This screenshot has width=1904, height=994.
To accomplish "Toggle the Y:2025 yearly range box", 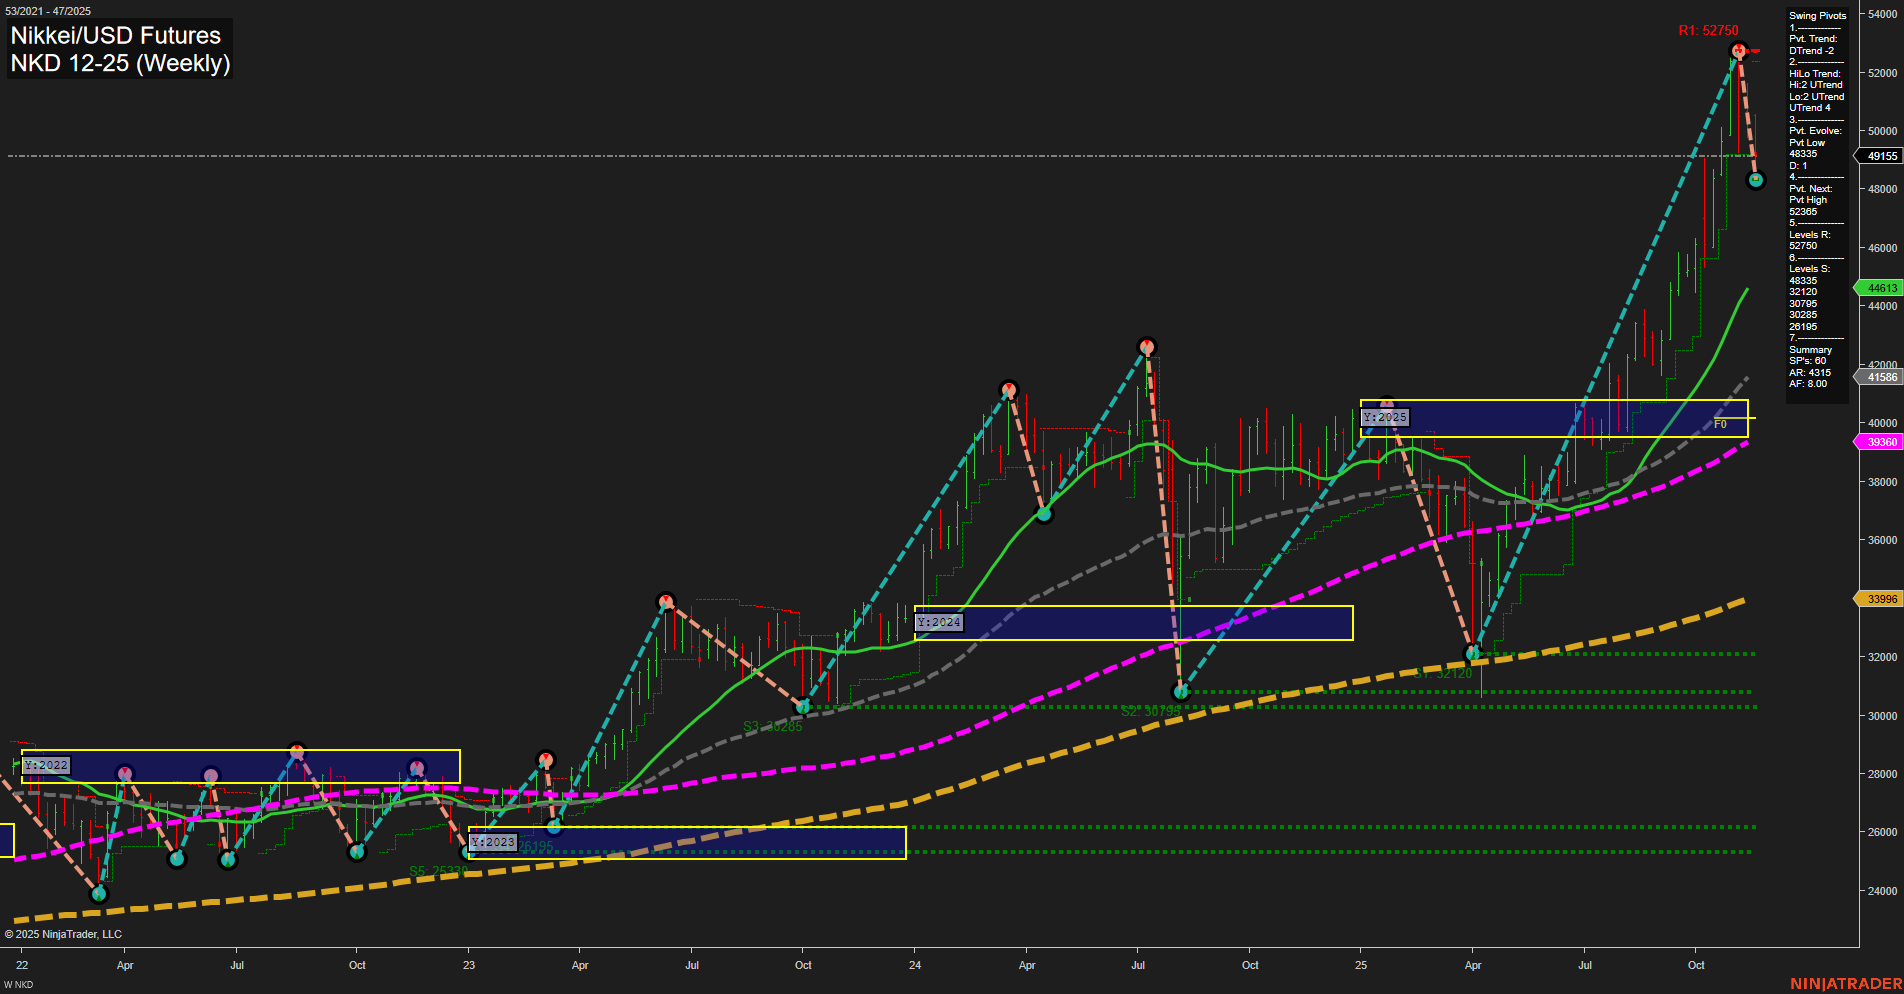I will point(1386,417).
